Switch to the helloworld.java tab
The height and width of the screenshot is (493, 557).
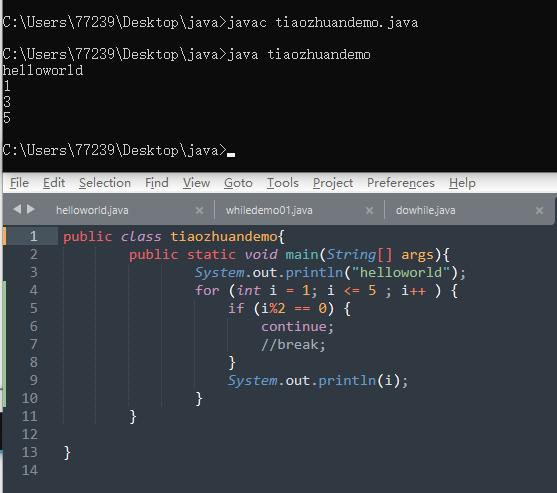(x=92, y=210)
